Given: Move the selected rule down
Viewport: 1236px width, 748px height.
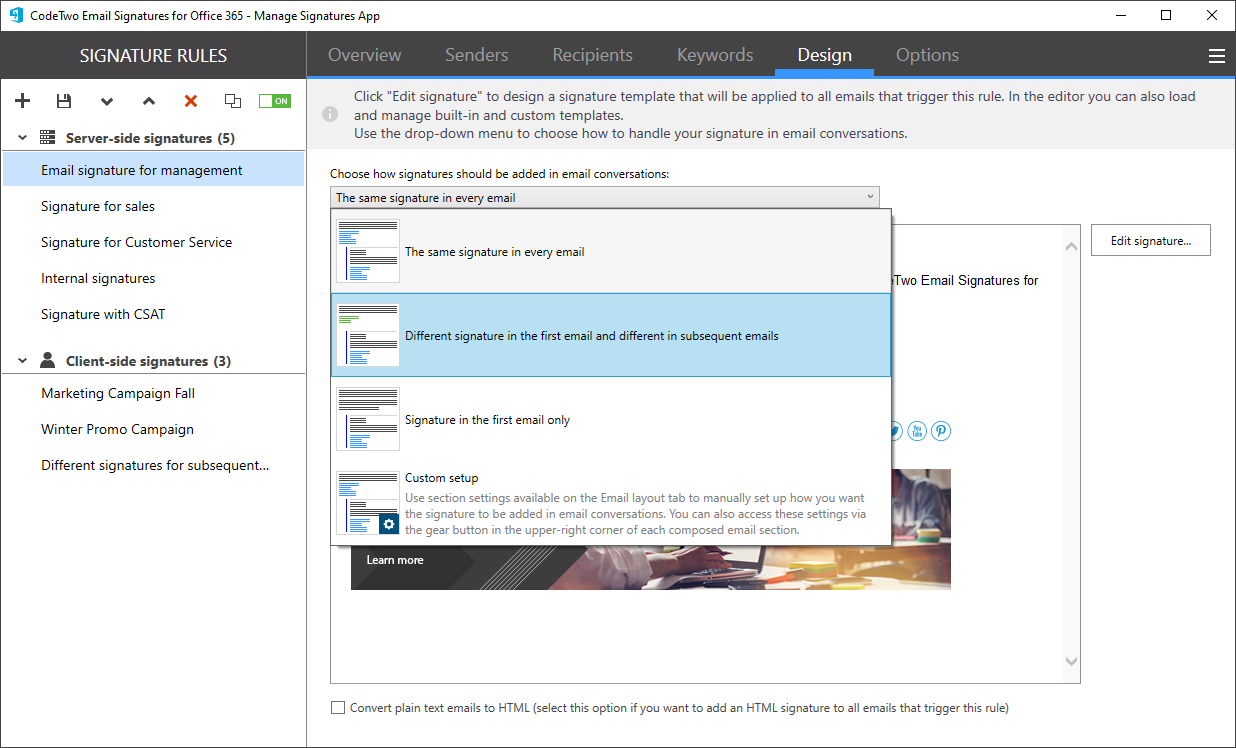Looking at the screenshot, I should [x=106, y=100].
